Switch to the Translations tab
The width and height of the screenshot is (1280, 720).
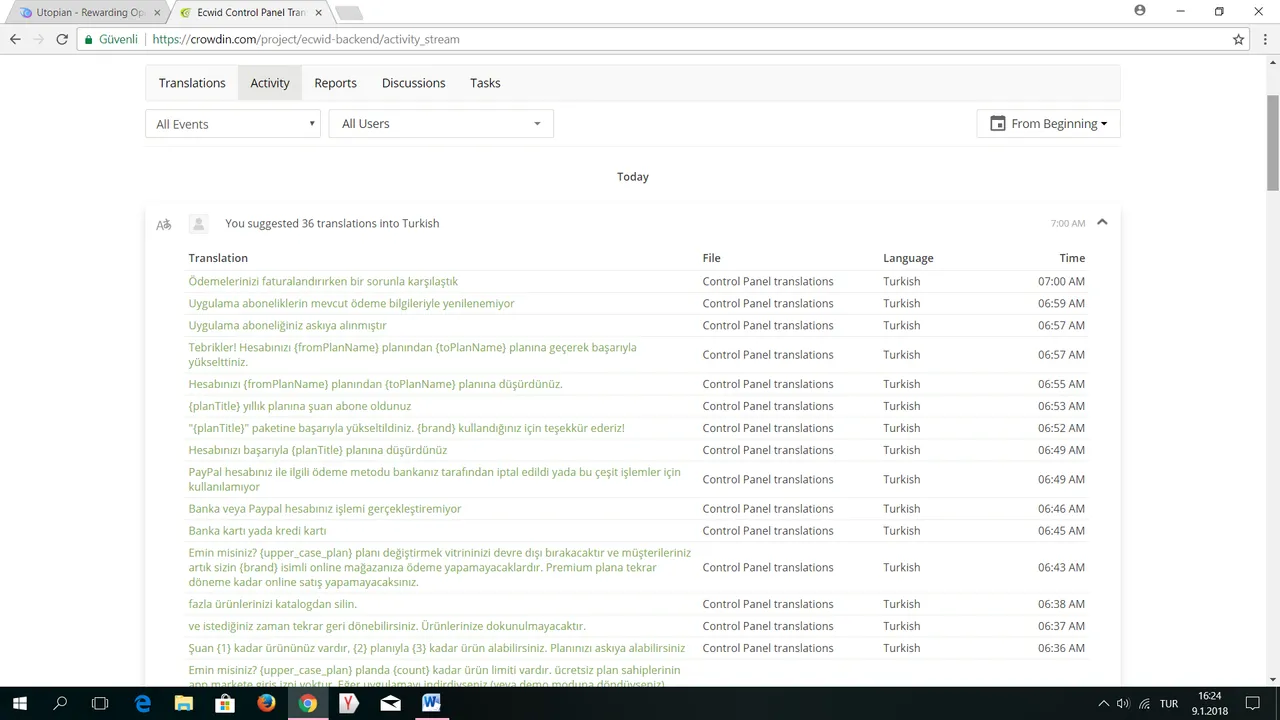(192, 83)
